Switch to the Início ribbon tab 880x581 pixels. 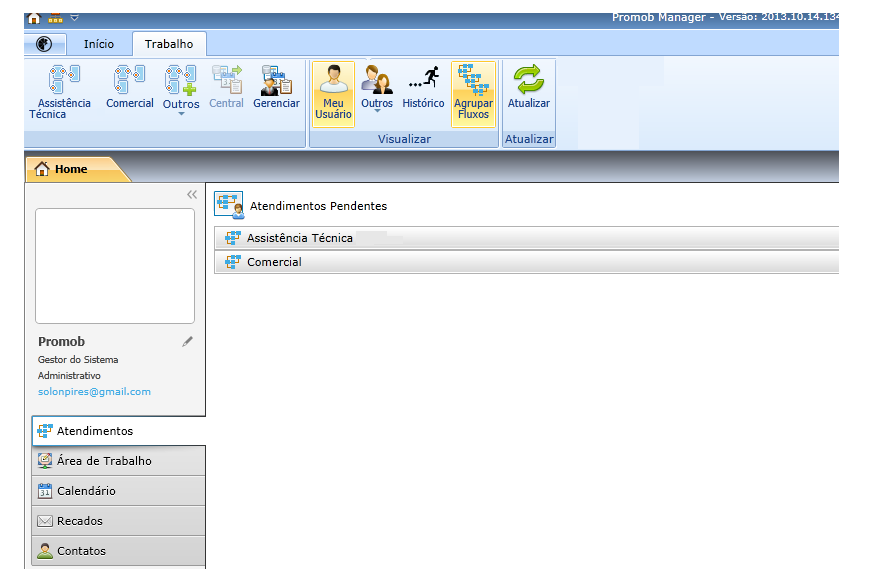pyautogui.click(x=99, y=44)
